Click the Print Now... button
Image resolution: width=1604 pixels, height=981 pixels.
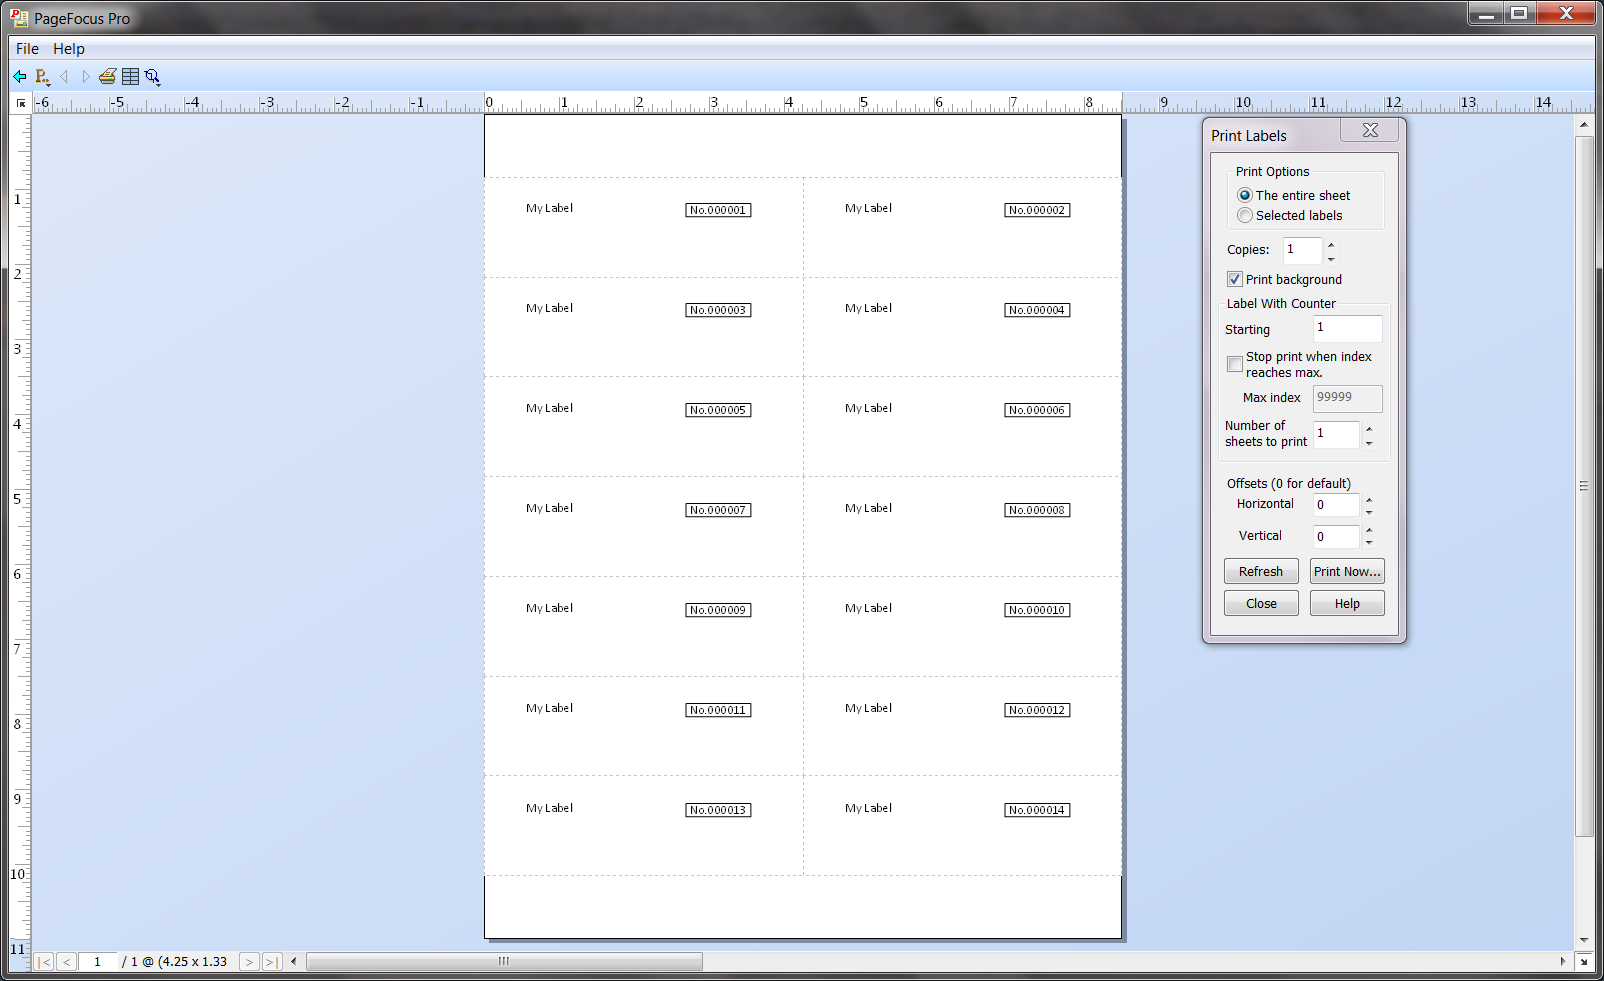(x=1347, y=571)
